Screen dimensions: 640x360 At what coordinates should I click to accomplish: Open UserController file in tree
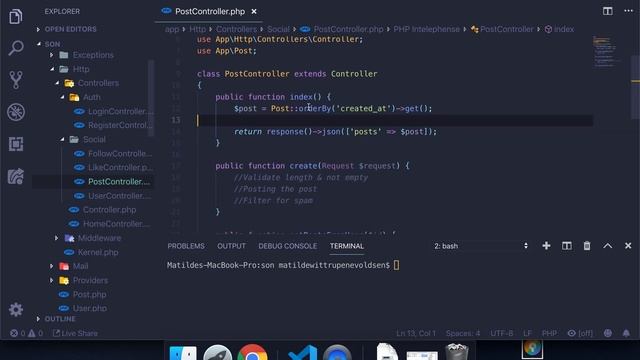coord(120,196)
